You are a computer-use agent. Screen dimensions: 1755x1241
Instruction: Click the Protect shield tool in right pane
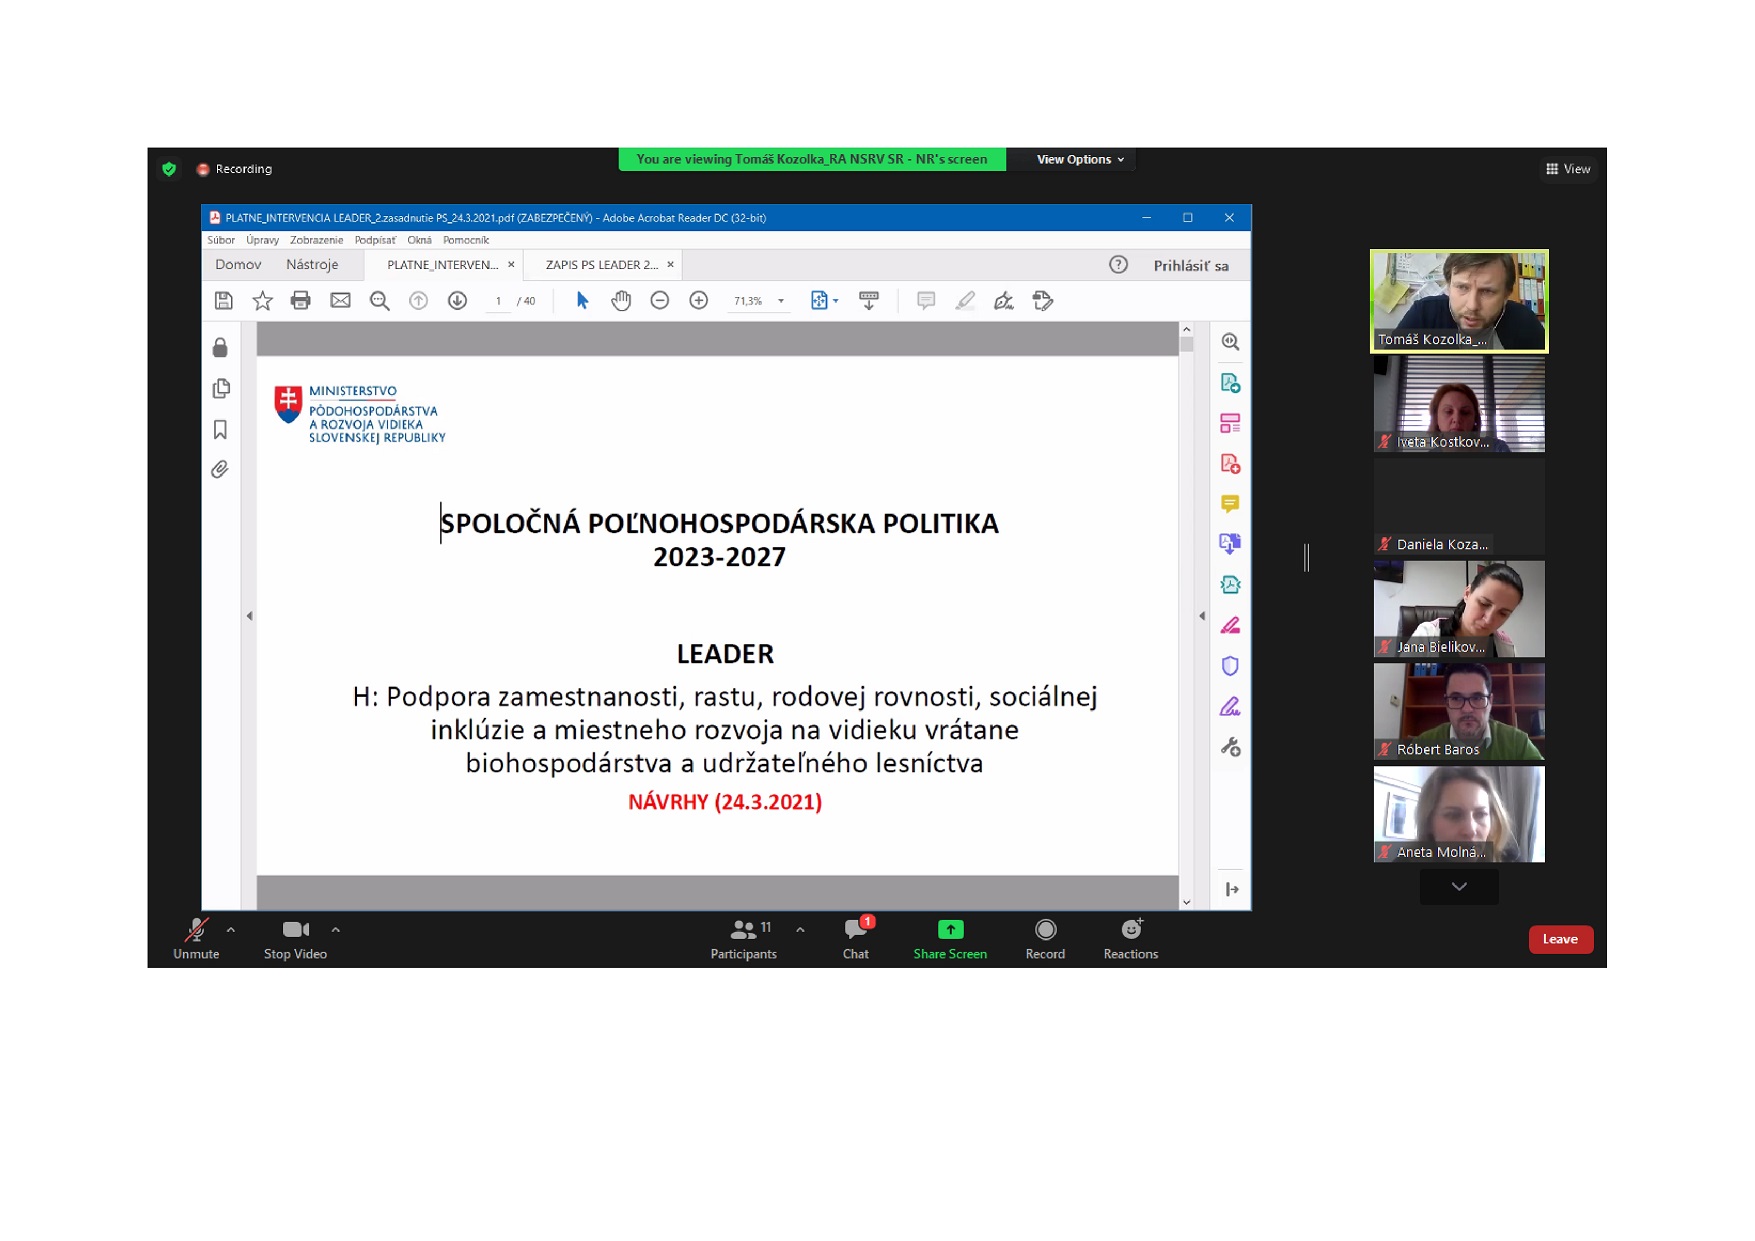(1230, 666)
